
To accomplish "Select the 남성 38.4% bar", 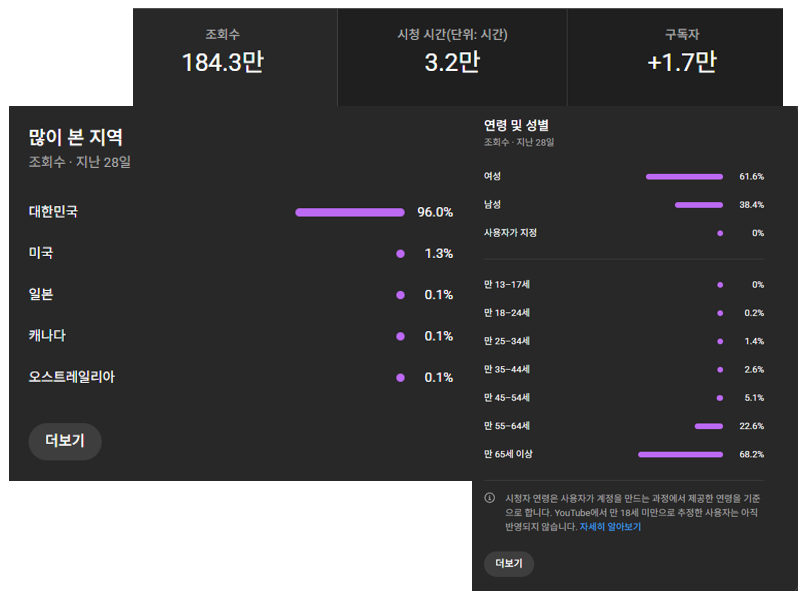I will tap(698, 205).
